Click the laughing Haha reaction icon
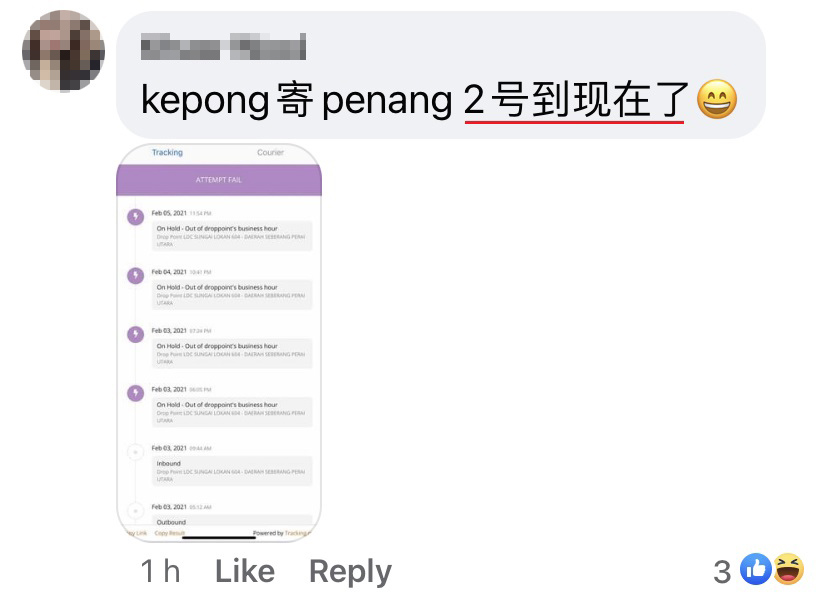The image size is (828, 598). pos(788,569)
